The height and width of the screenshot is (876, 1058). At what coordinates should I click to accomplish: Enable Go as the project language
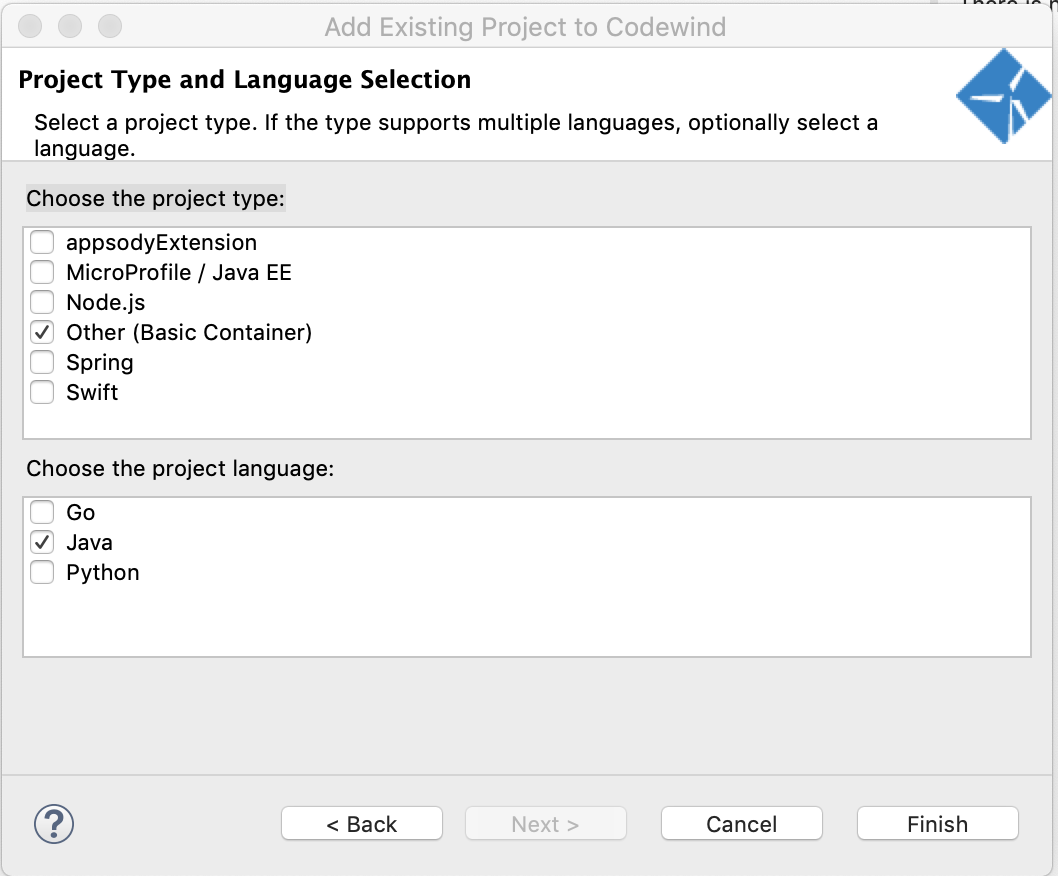tap(42, 512)
